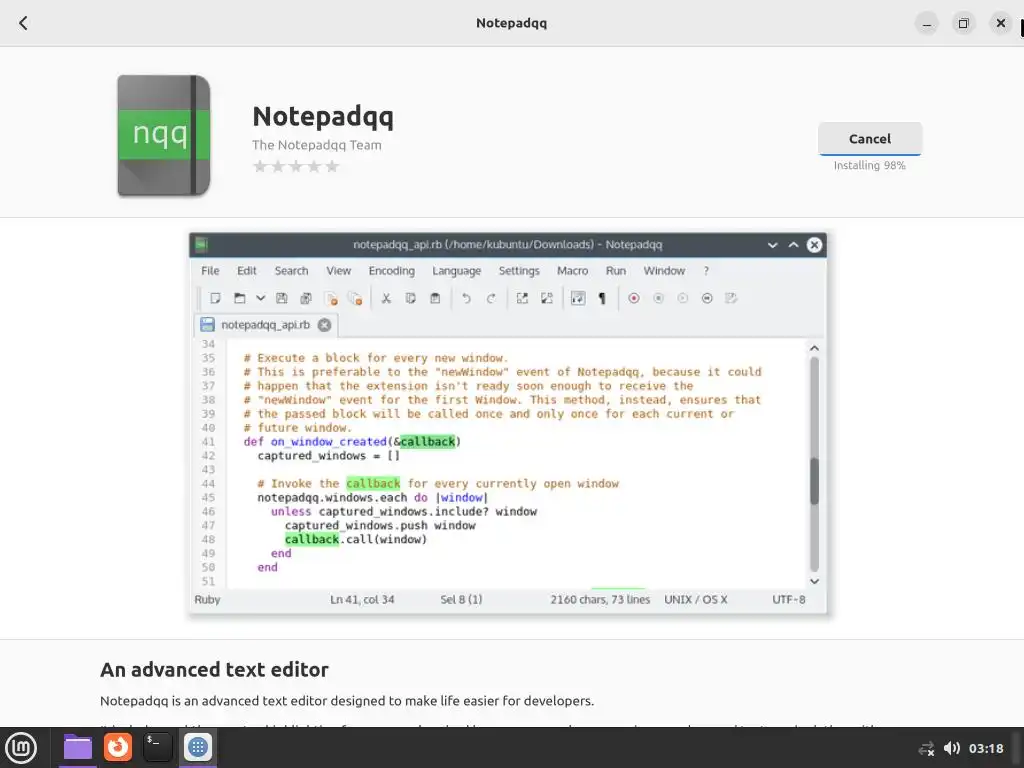Viewport: 1024px width, 768px height.
Task: Open the volume control tray icon
Action: 952,748
